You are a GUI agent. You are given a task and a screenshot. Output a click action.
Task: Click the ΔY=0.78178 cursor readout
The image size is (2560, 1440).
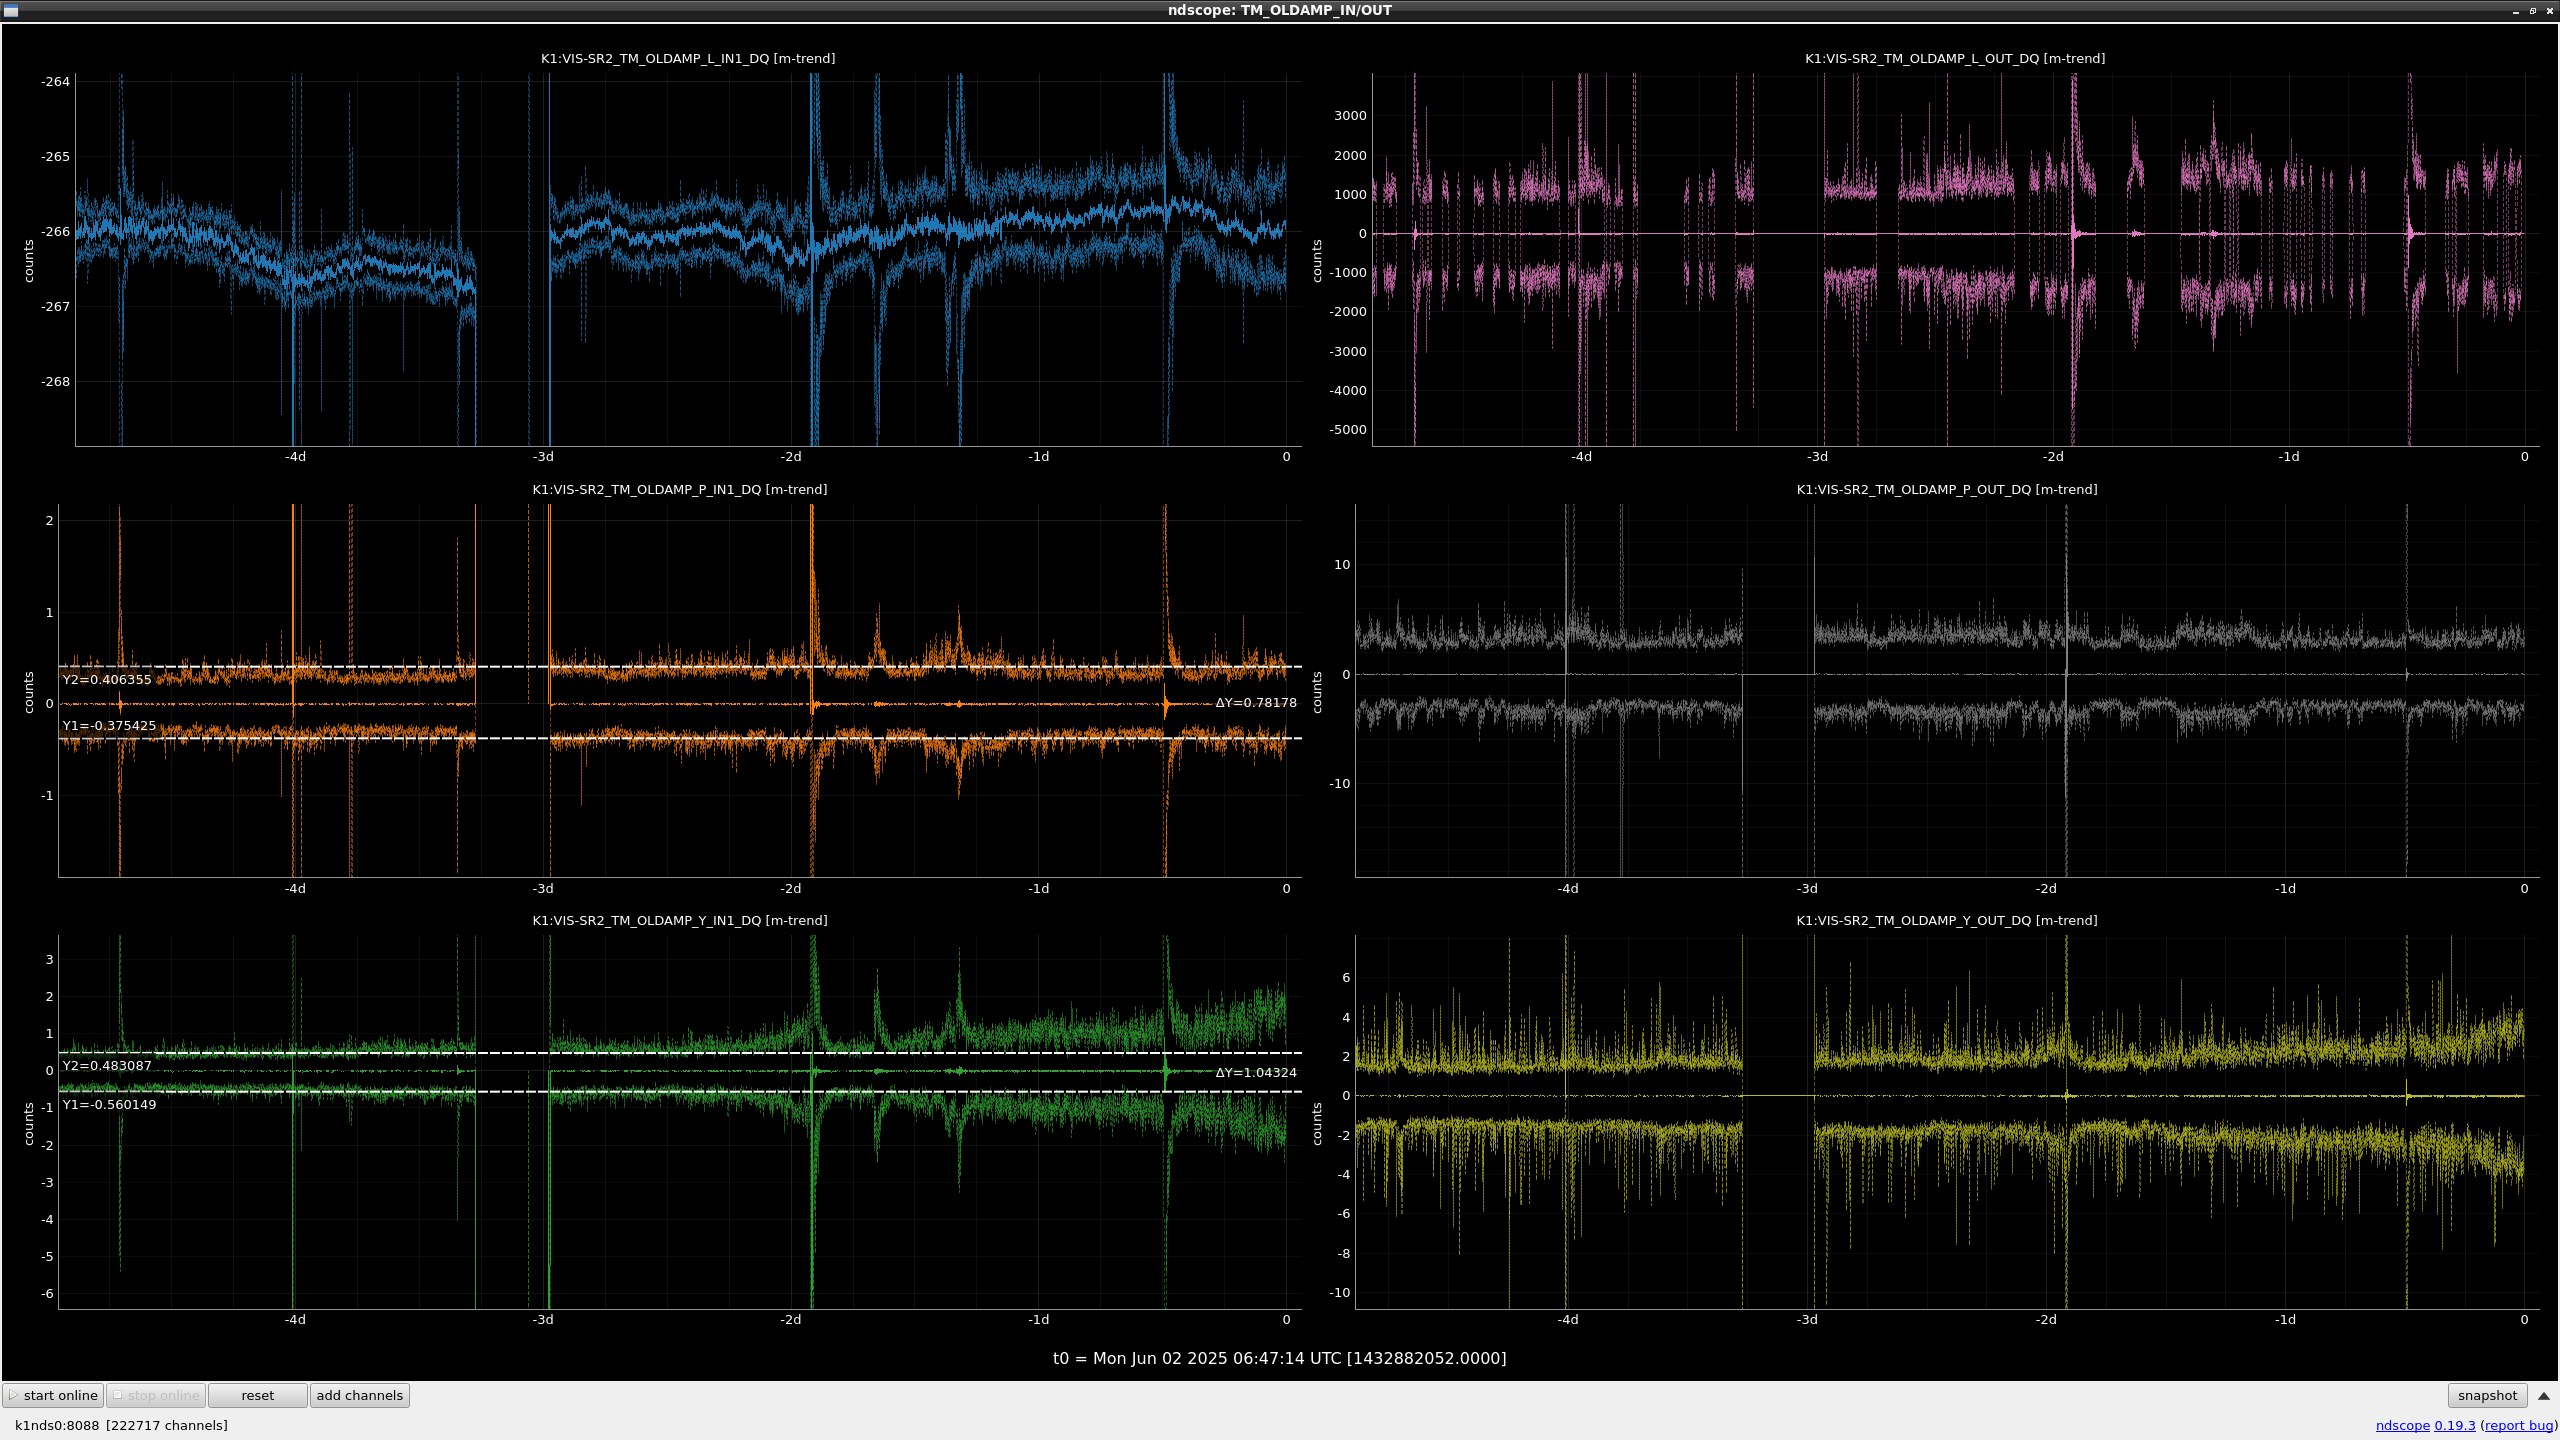click(x=1256, y=702)
